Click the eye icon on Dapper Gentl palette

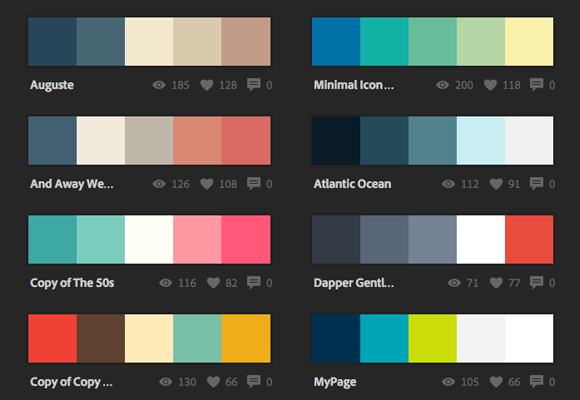click(454, 283)
